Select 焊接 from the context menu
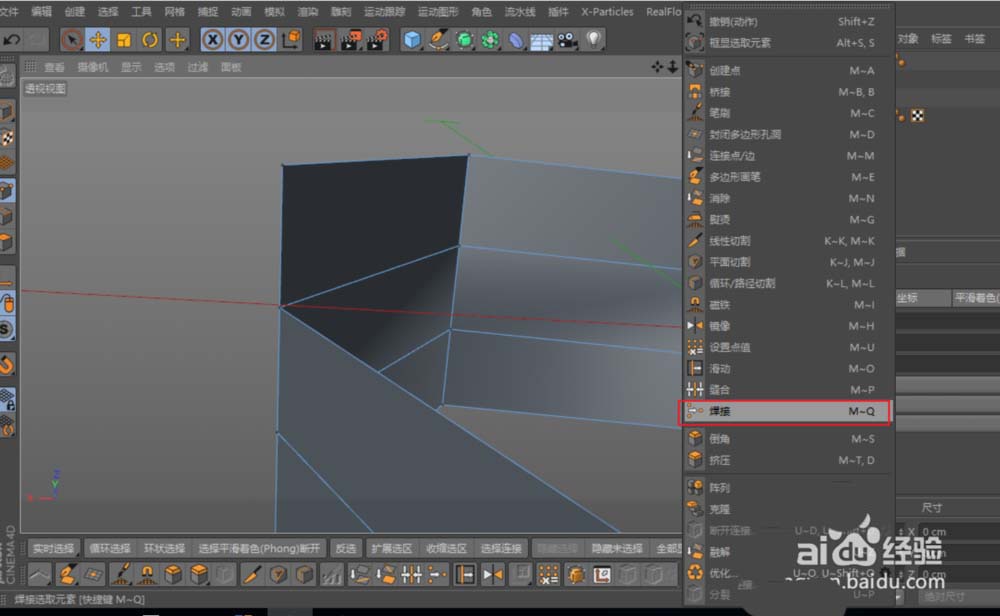Screen dimensions: 1000x616 click(x=760, y=411)
